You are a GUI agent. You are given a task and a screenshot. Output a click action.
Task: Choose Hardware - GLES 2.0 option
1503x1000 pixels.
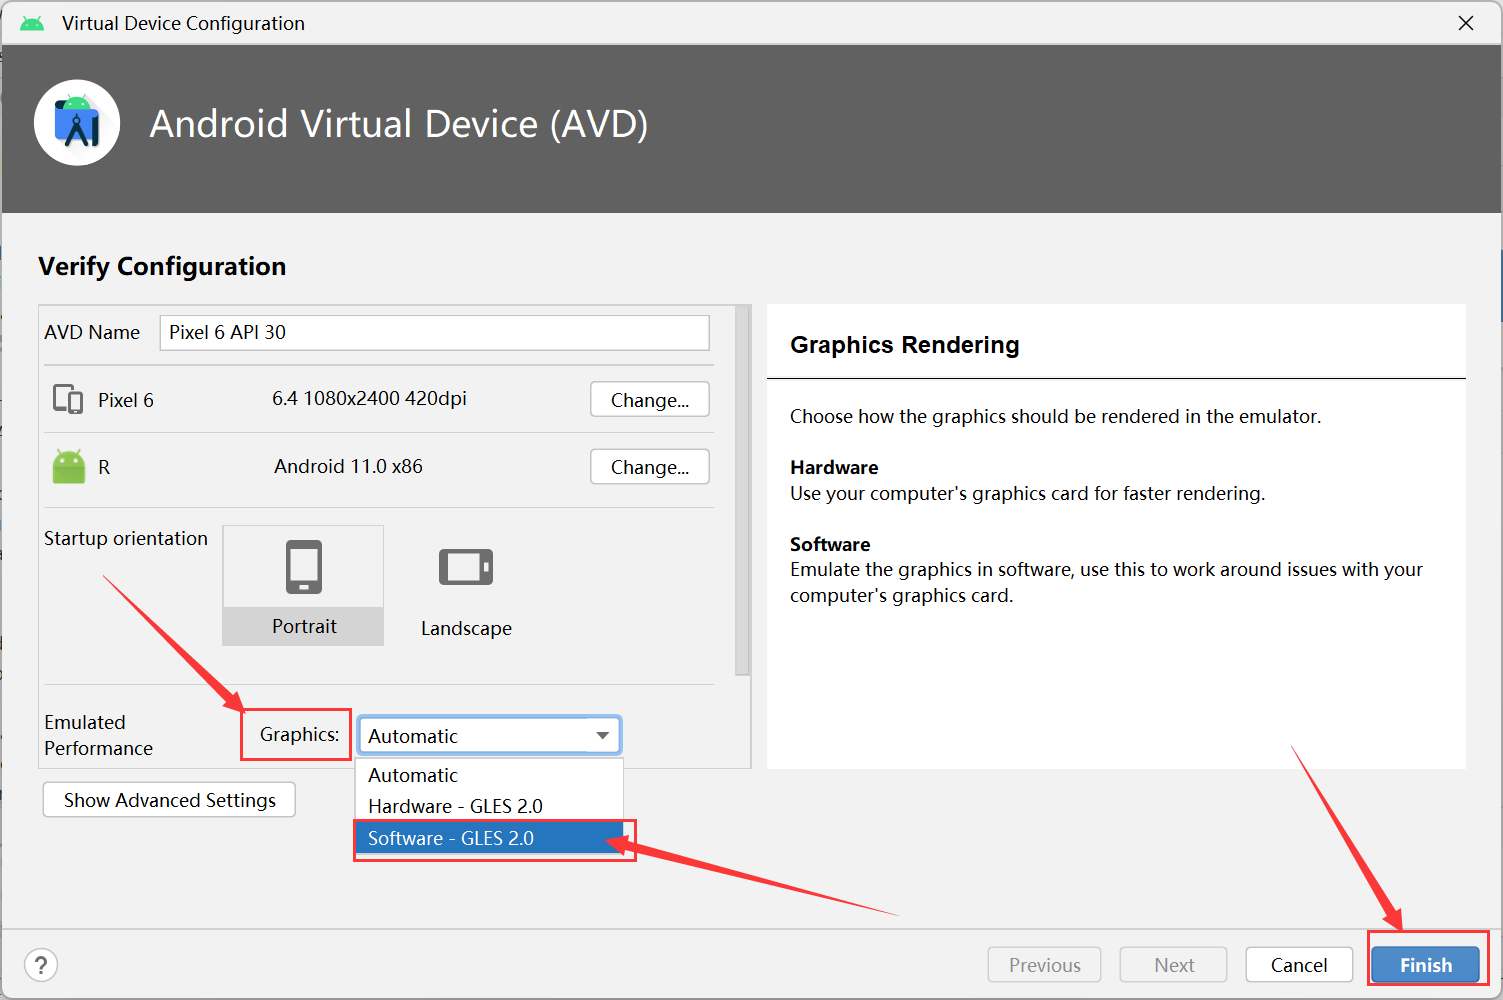click(x=489, y=806)
